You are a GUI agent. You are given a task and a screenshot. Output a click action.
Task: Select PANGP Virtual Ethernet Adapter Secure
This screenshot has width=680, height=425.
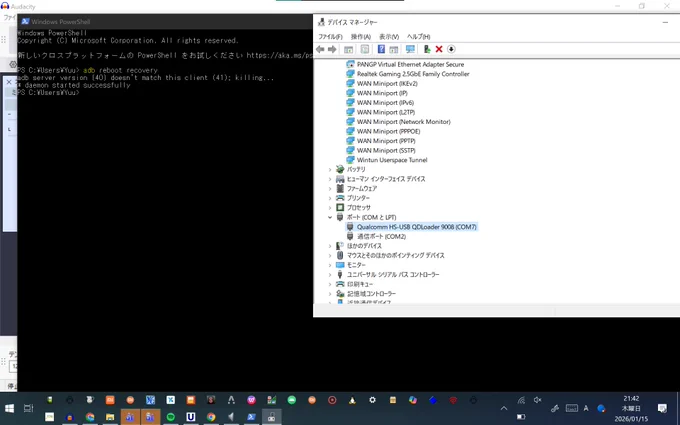pyautogui.click(x=410, y=64)
